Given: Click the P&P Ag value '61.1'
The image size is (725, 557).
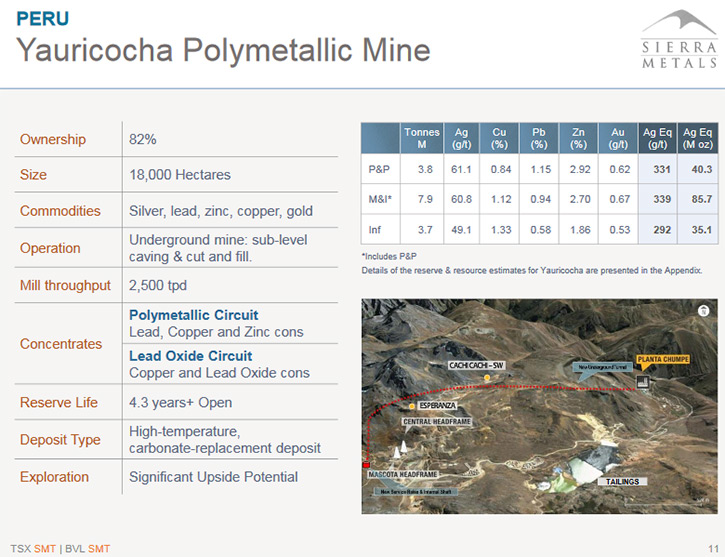Looking at the screenshot, I should (x=461, y=169).
